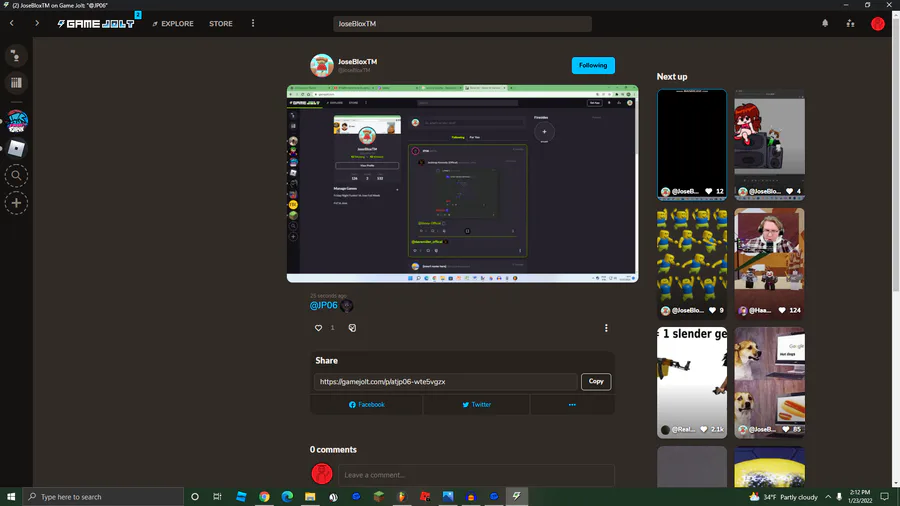Open the Roblox community icon

[17, 149]
